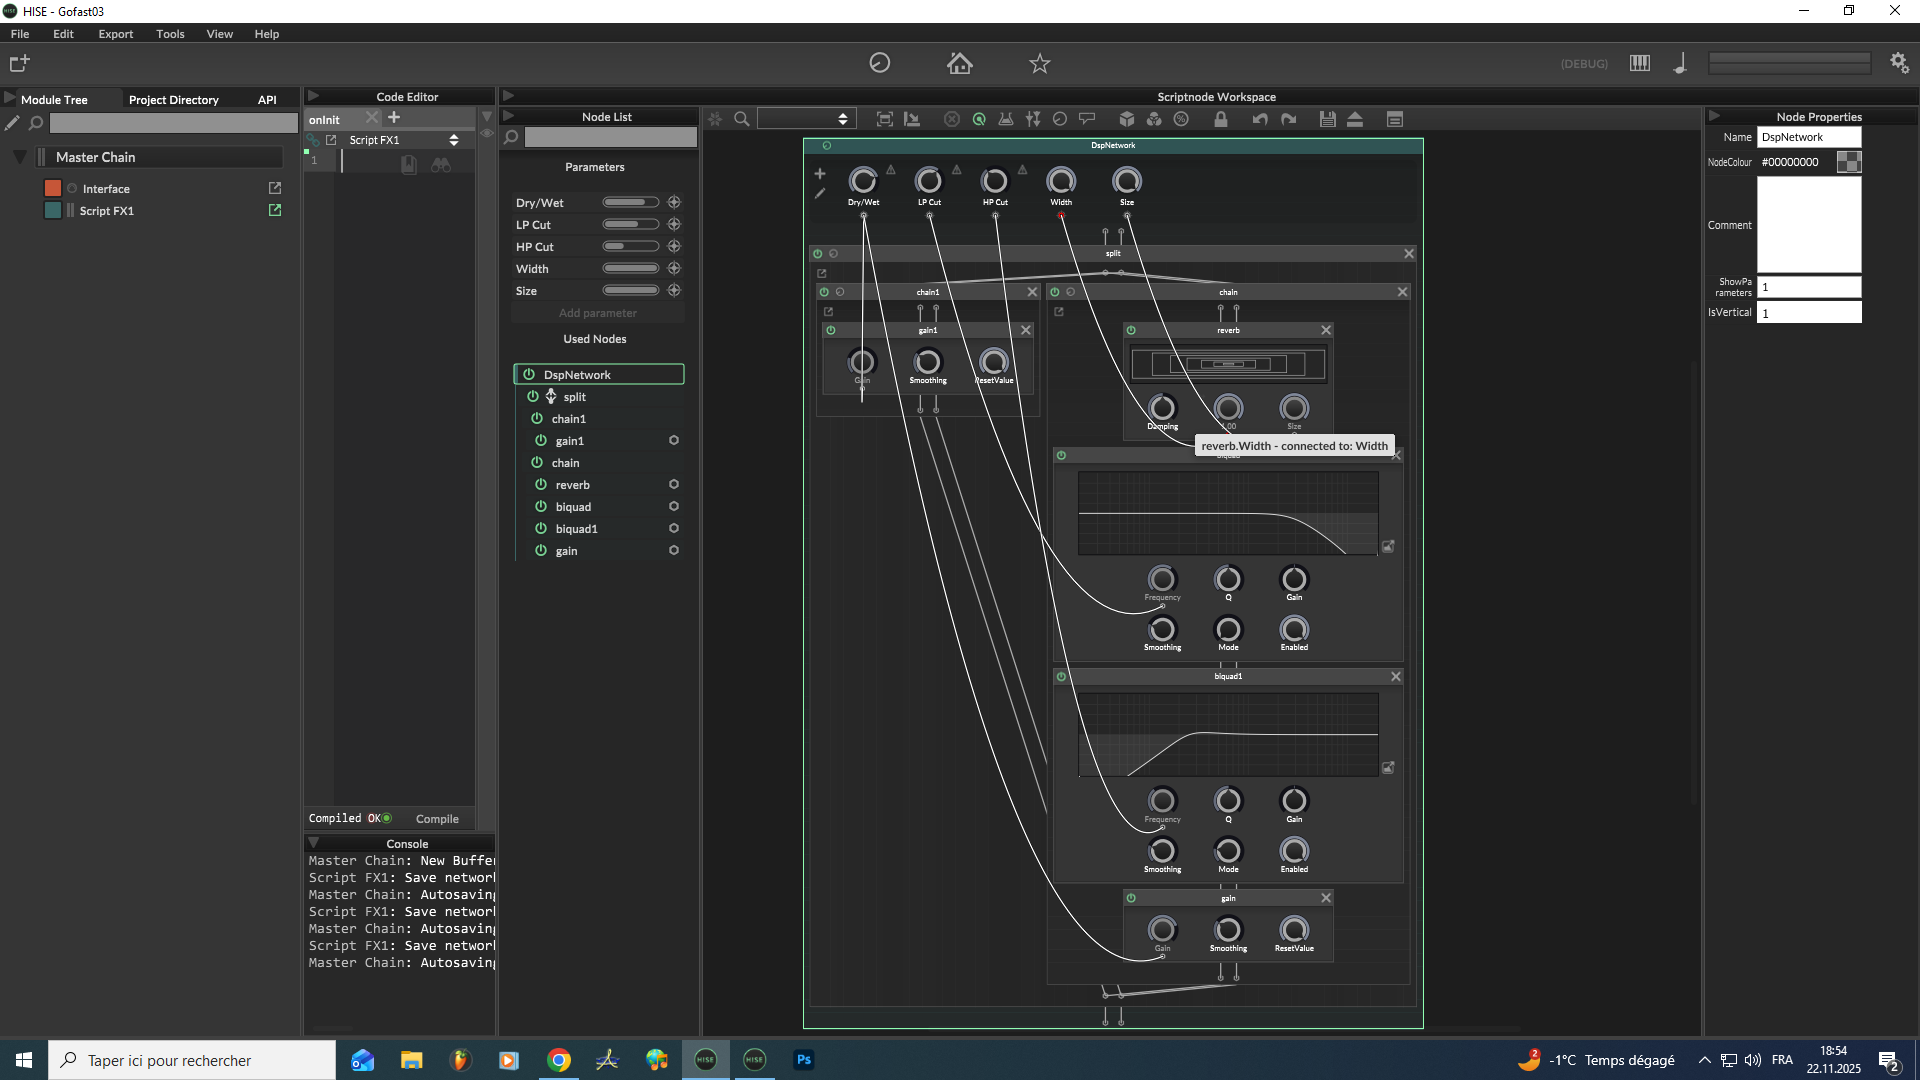Click Add parameter in Node List
This screenshot has height=1080, width=1920.
(x=597, y=313)
